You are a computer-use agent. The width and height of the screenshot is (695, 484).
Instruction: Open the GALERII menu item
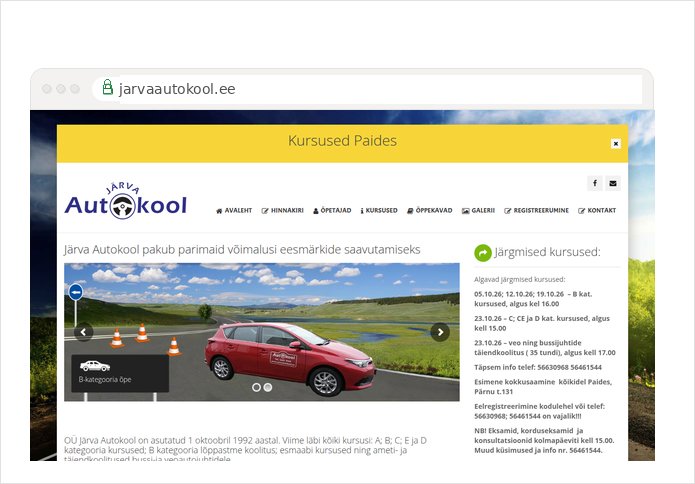(478, 211)
